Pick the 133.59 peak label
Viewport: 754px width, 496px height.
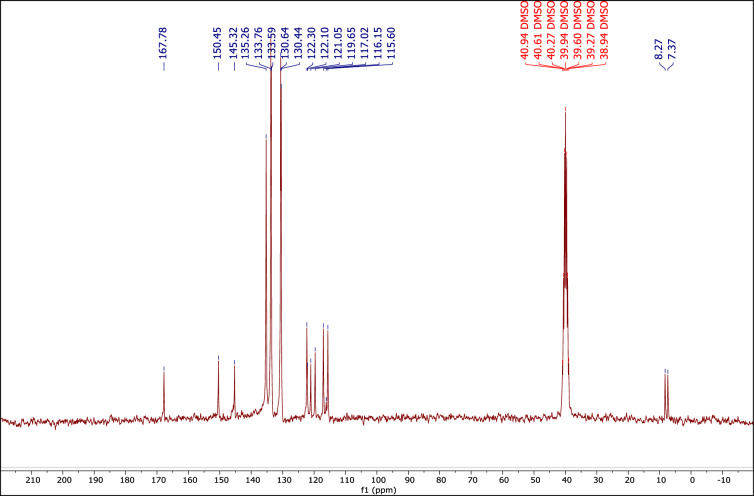coord(272,43)
